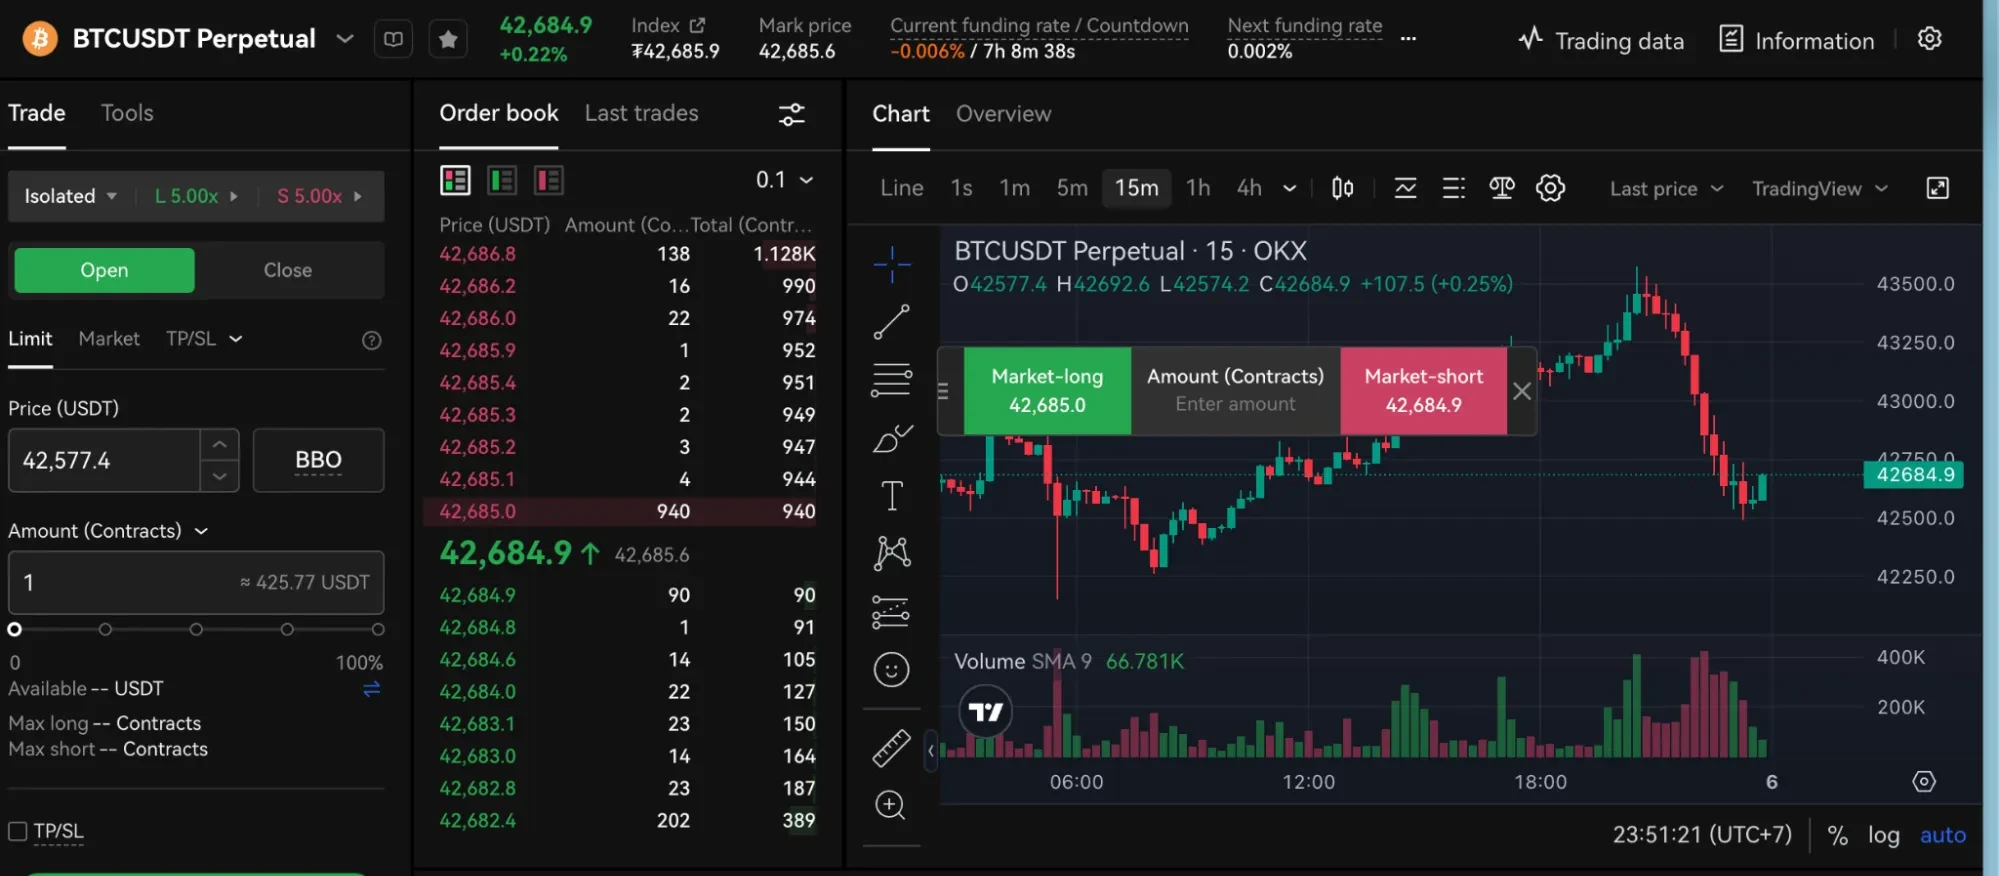Image resolution: width=1999 pixels, height=876 pixels.
Task: Open the Index external link icon
Action: [697, 25]
